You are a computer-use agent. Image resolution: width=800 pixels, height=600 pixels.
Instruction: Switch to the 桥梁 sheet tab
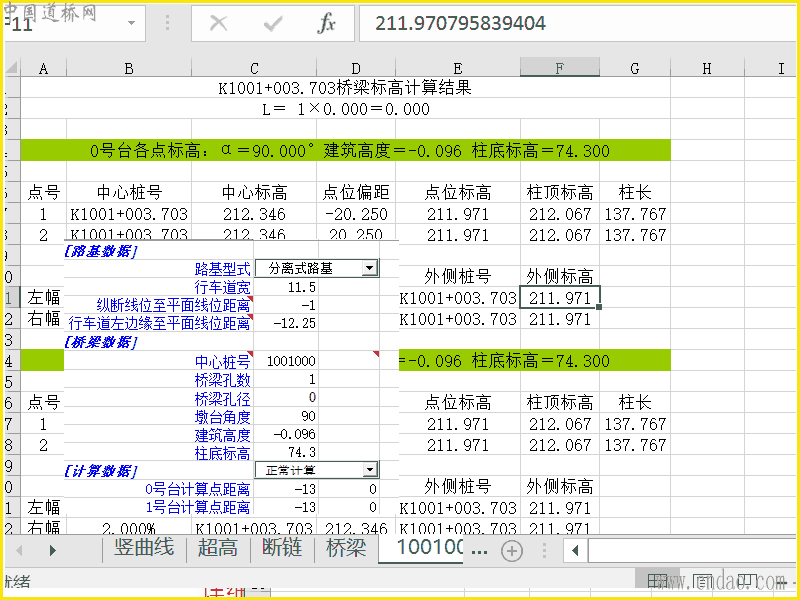tap(346, 548)
